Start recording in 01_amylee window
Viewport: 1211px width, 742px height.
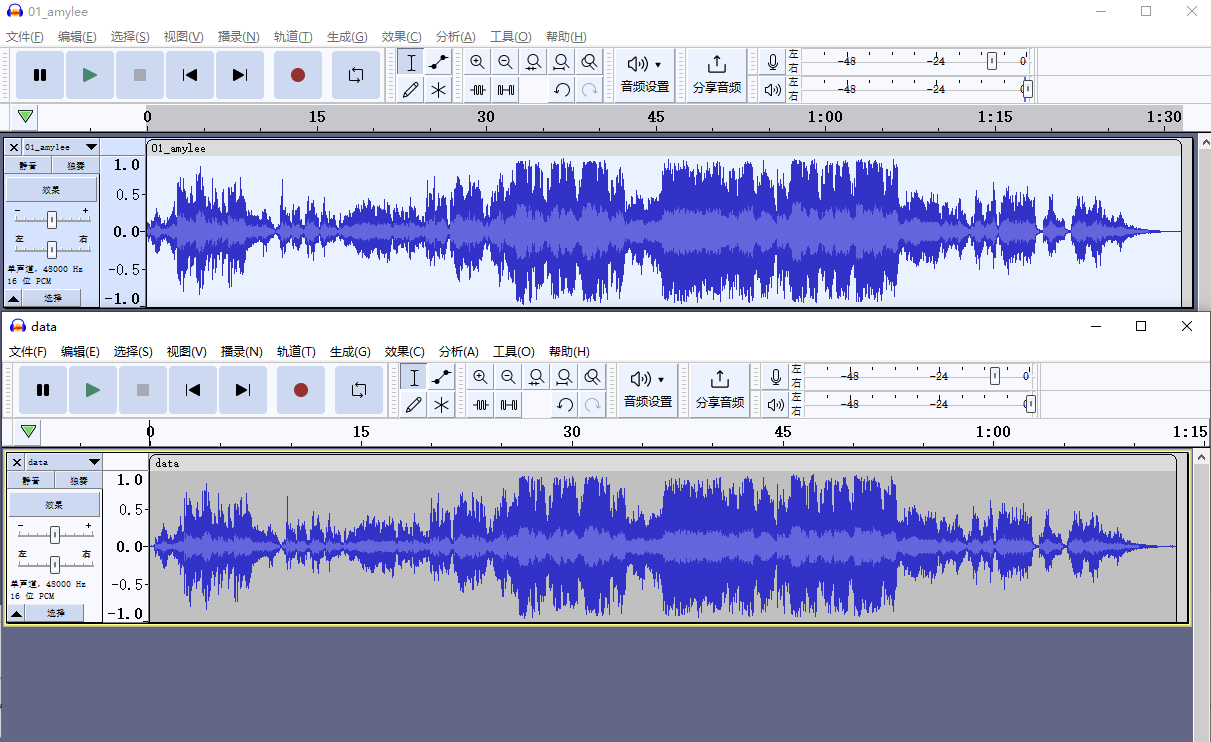[298, 75]
